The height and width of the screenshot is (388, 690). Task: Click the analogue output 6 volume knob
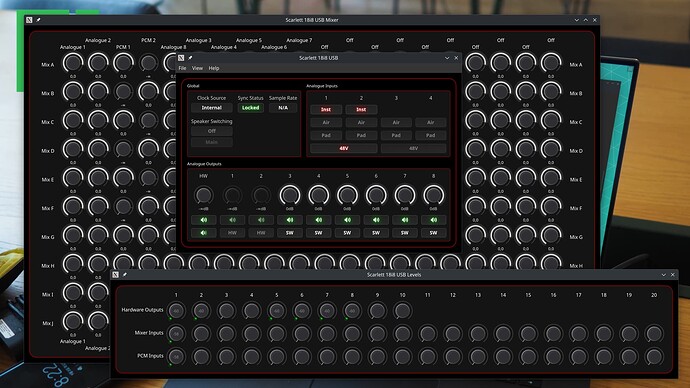coord(376,195)
